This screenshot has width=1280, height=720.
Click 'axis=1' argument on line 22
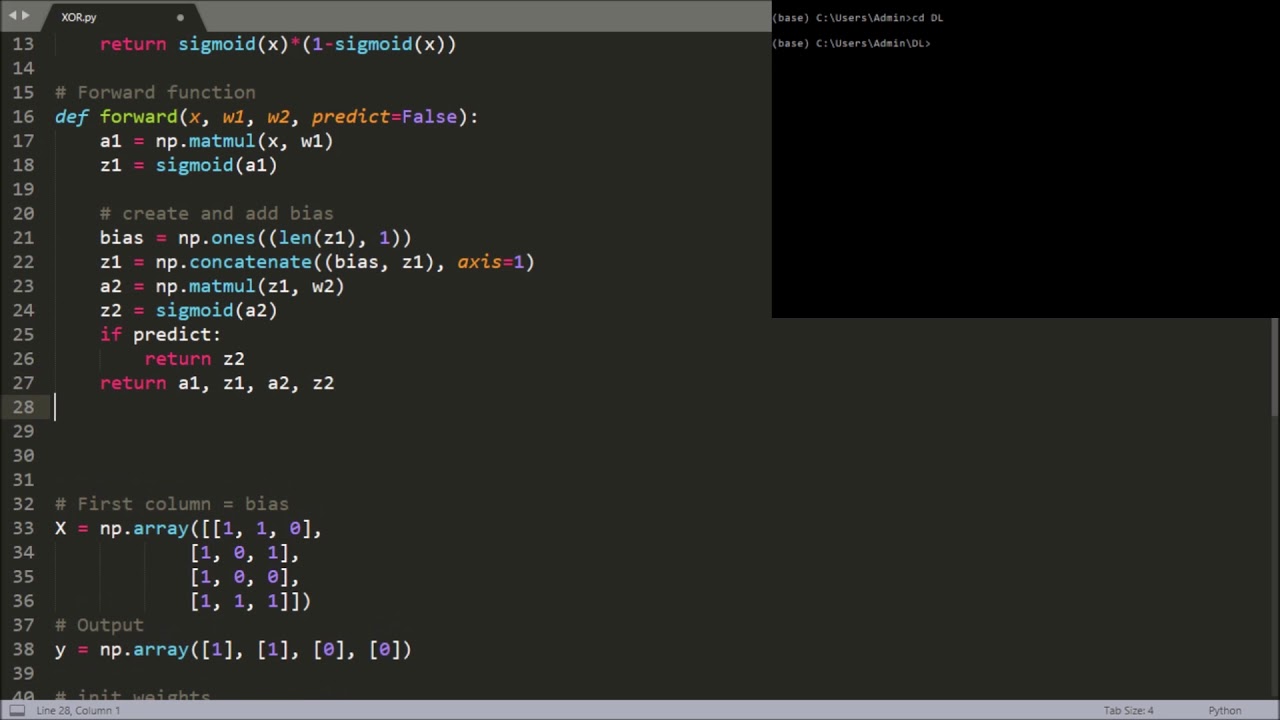[491, 262]
